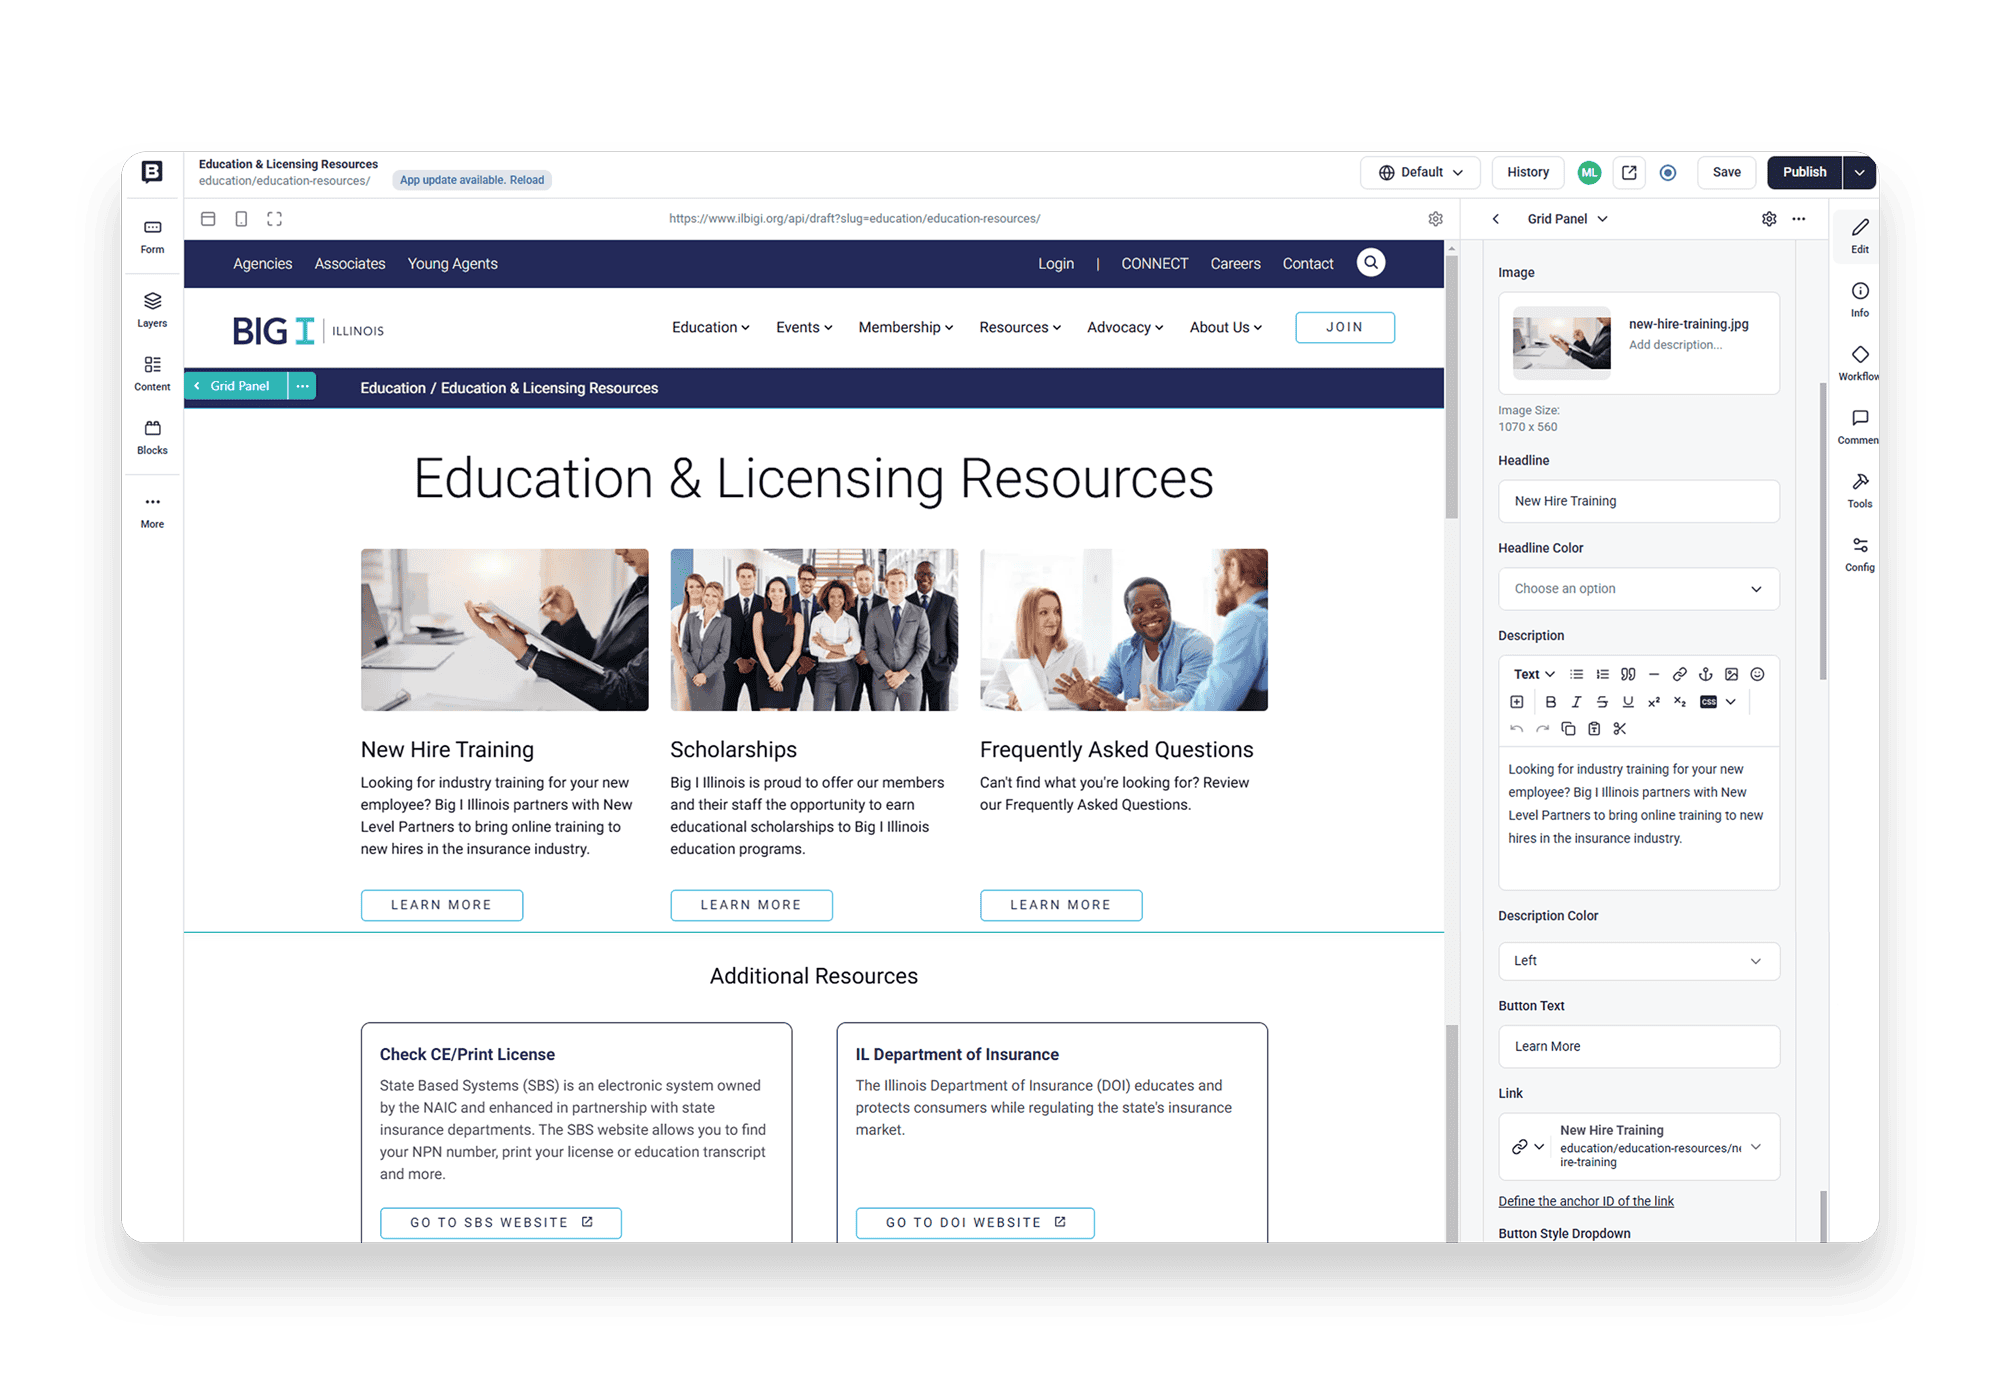Viewport: 2000px width, 1394px height.
Task: Expand the Headline Color dropdown
Action: (1635, 590)
